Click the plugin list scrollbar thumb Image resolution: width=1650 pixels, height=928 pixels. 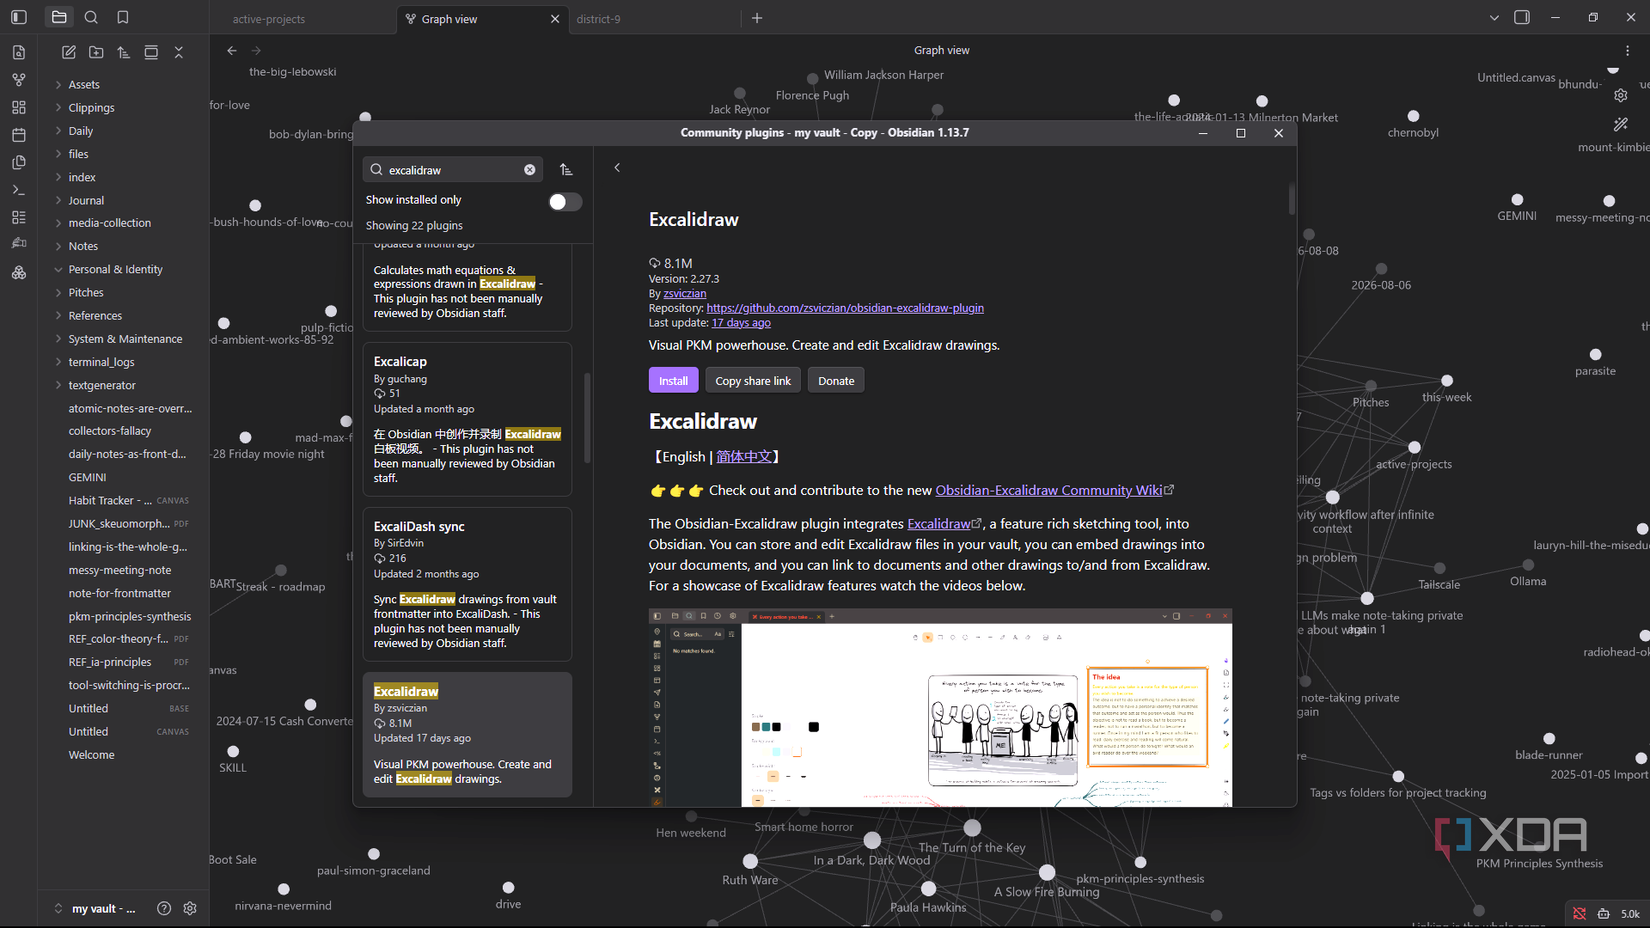coord(587,418)
